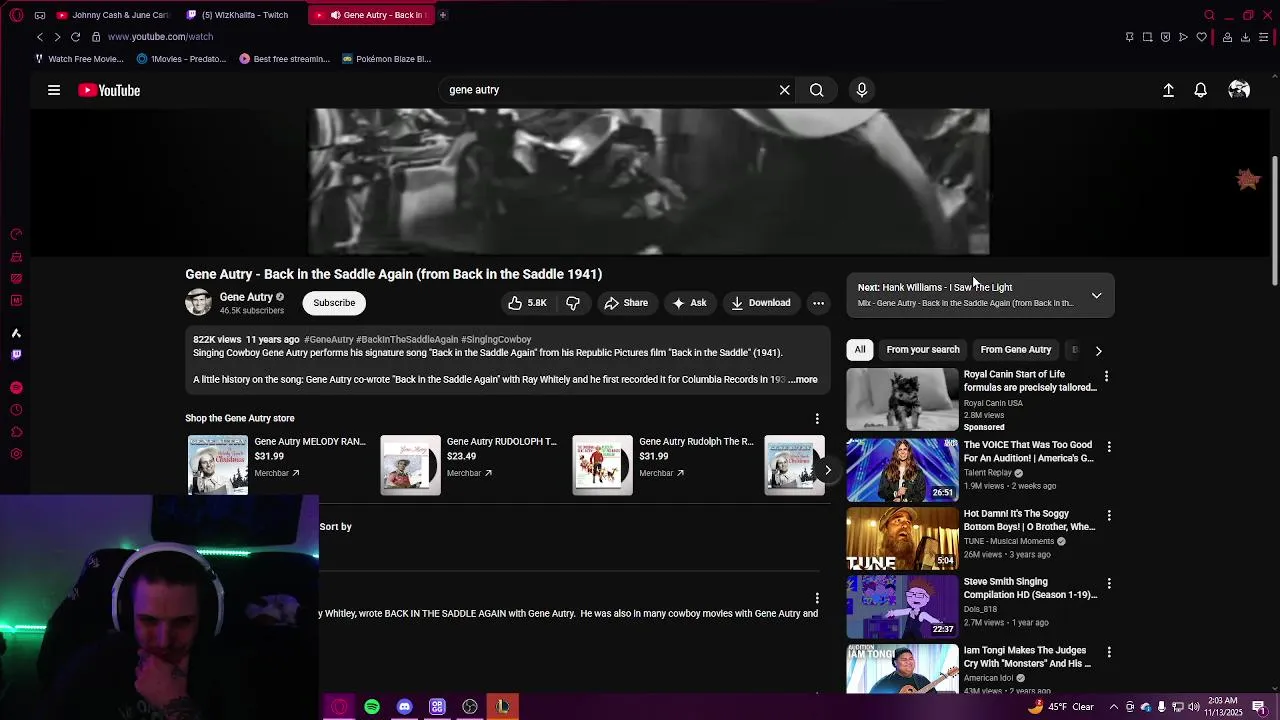1280x720 pixels.
Task: Show next store products with arrow
Action: tap(827, 469)
